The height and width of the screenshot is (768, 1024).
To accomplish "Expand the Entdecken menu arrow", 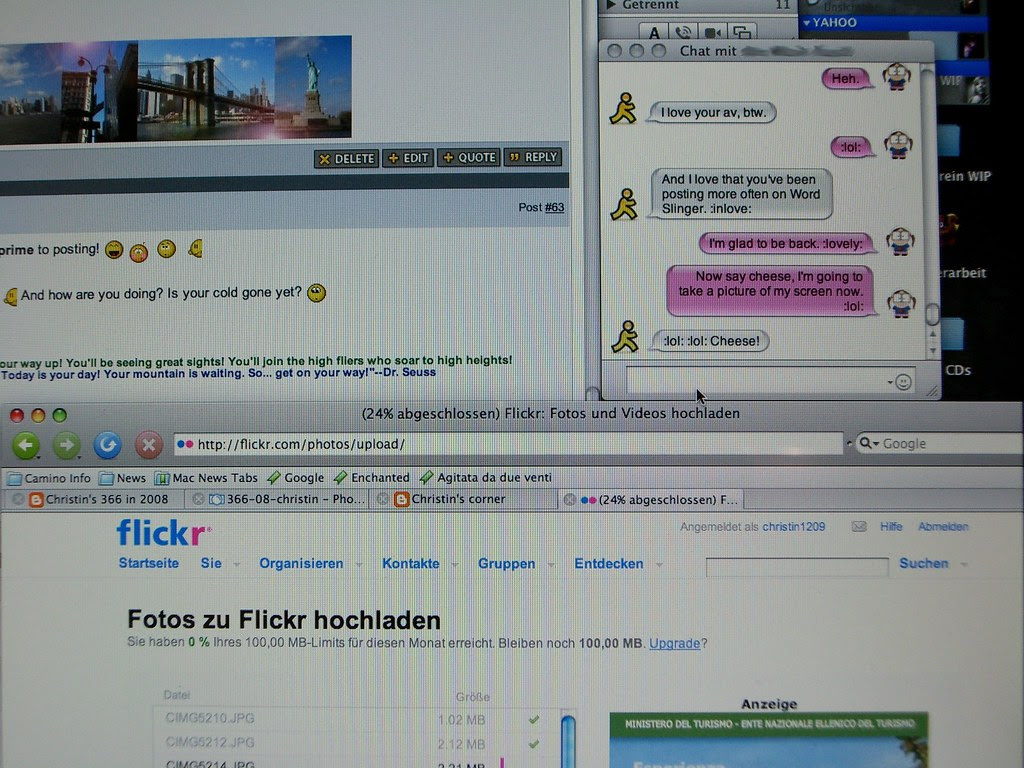I will 660,564.
